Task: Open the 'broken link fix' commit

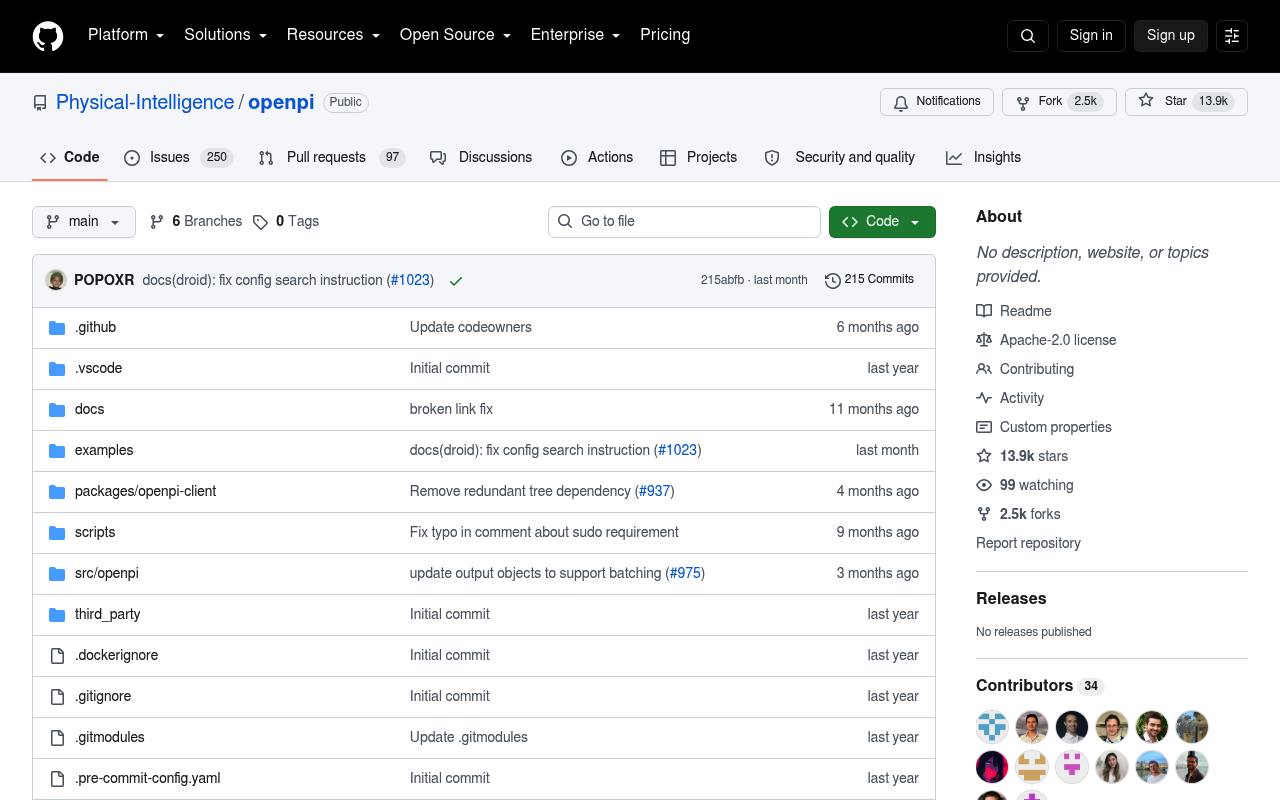Action: point(451,409)
